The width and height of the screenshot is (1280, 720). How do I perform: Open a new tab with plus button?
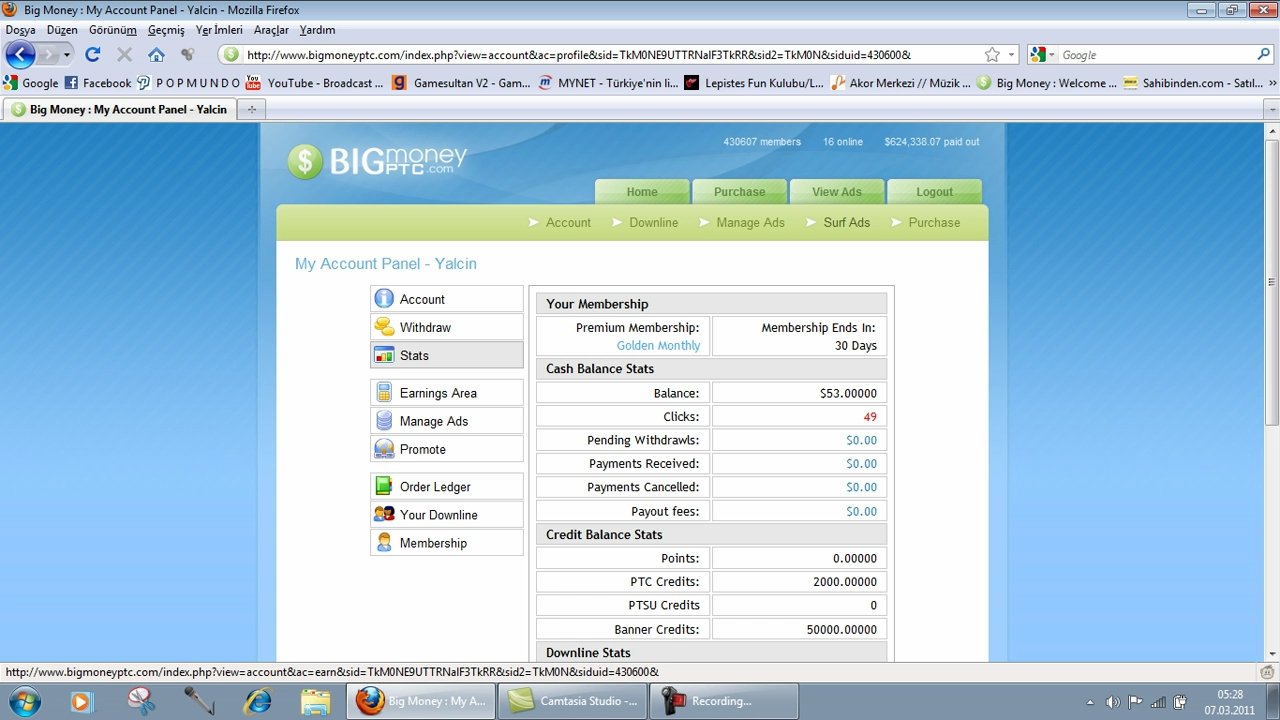tap(251, 109)
